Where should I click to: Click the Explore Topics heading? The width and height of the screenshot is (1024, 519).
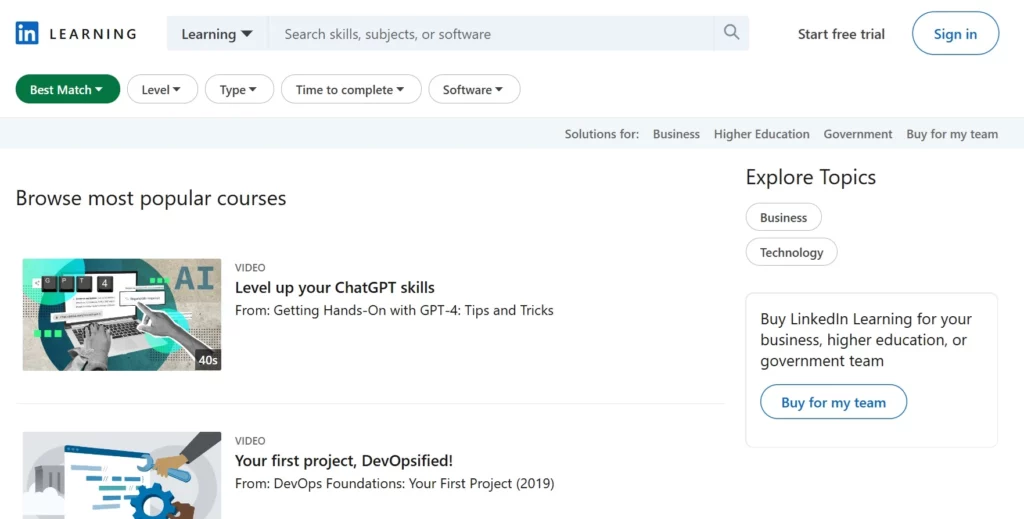[x=810, y=177]
